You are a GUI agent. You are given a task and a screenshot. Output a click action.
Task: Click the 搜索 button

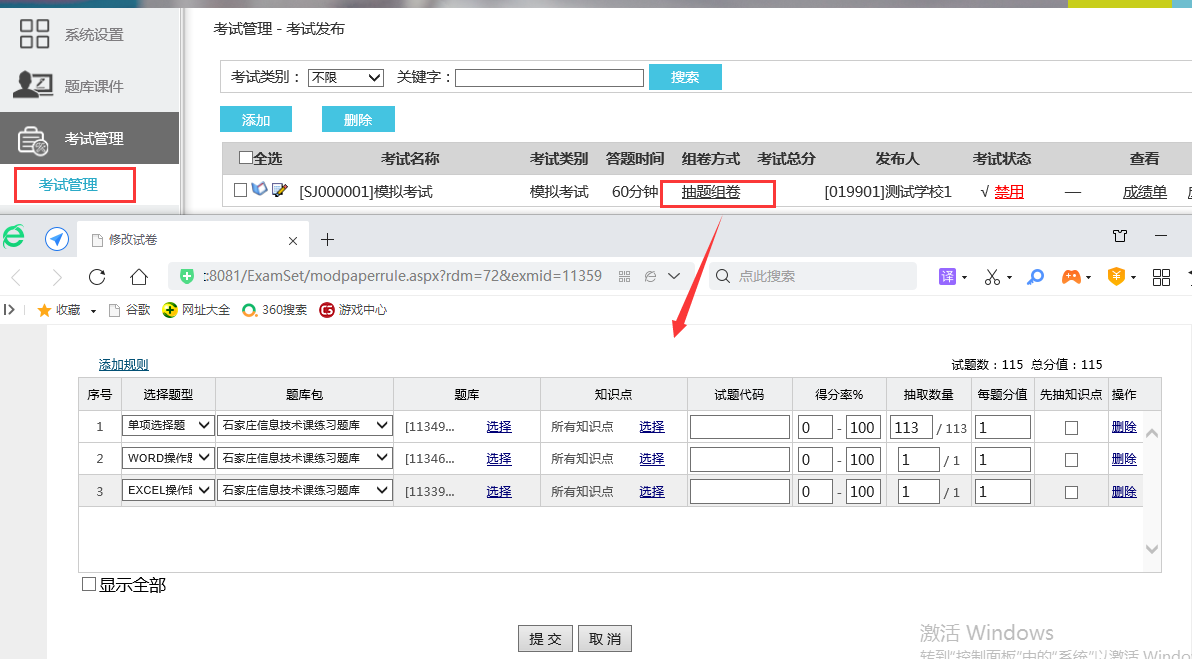tap(685, 77)
